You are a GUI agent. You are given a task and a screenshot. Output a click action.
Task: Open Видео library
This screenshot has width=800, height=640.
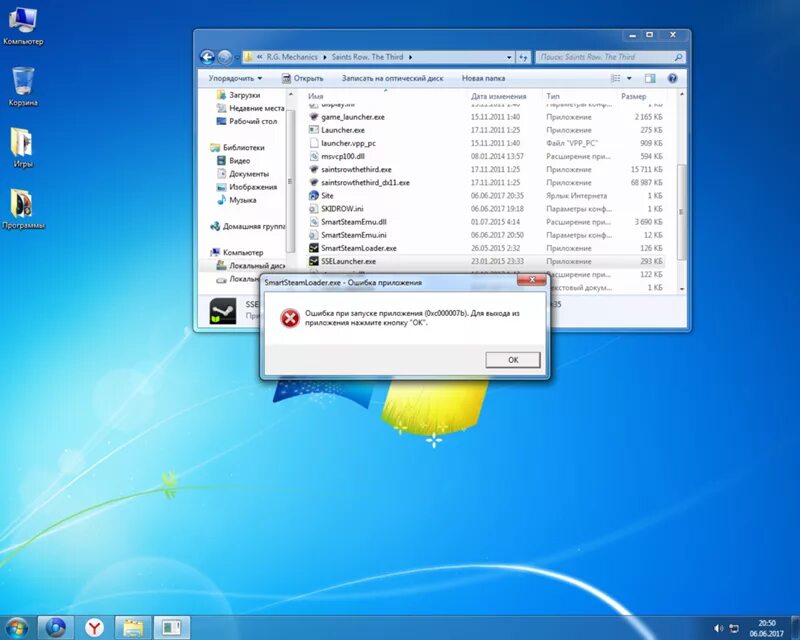click(x=239, y=161)
